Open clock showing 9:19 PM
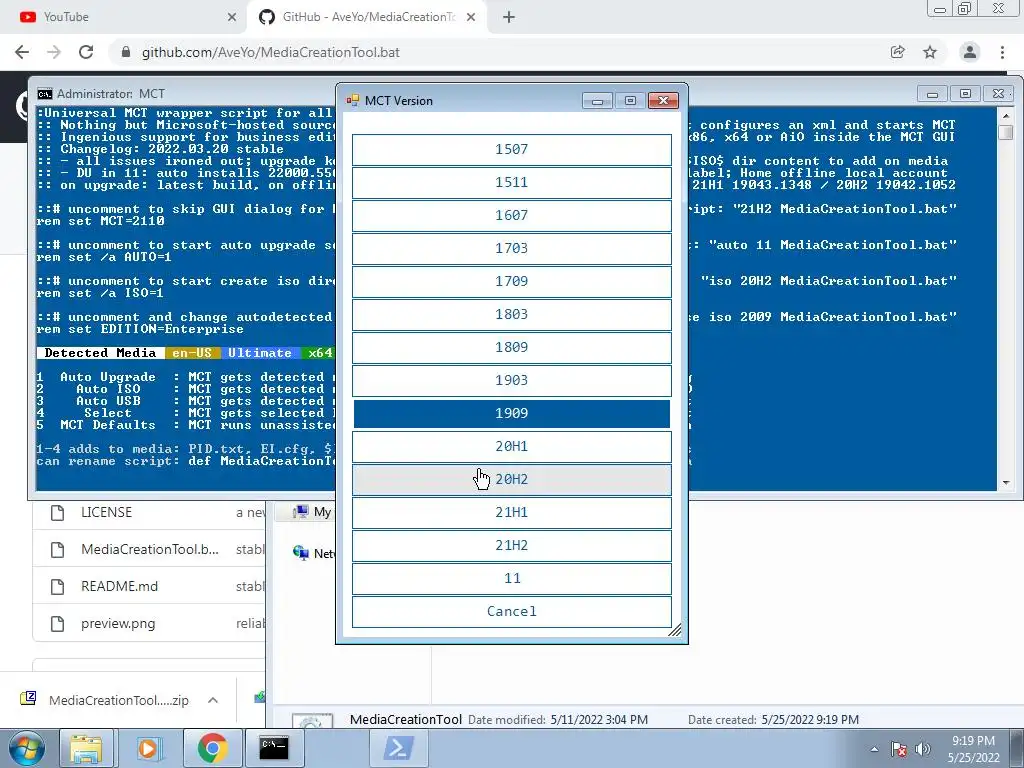This screenshot has width=1024, height=768. pos(974,749)
